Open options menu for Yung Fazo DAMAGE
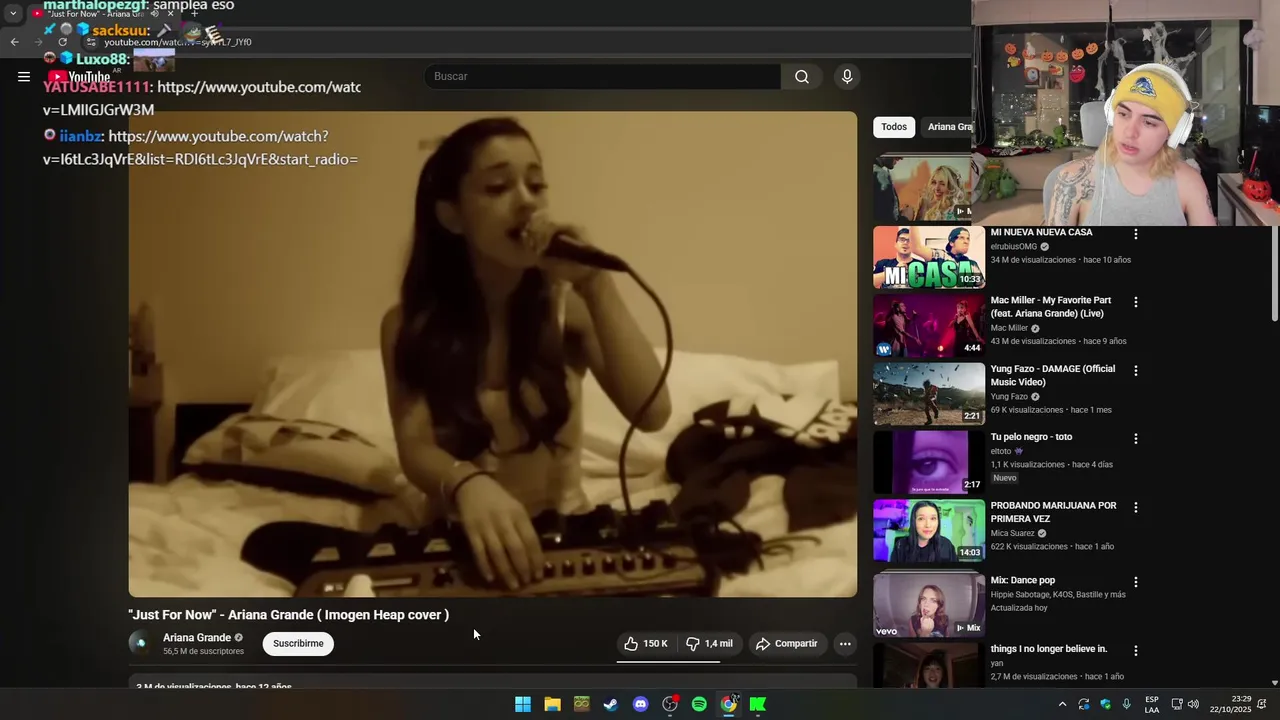The width and height of the screenshot is (1280, 720). [x=1135, y=370]
